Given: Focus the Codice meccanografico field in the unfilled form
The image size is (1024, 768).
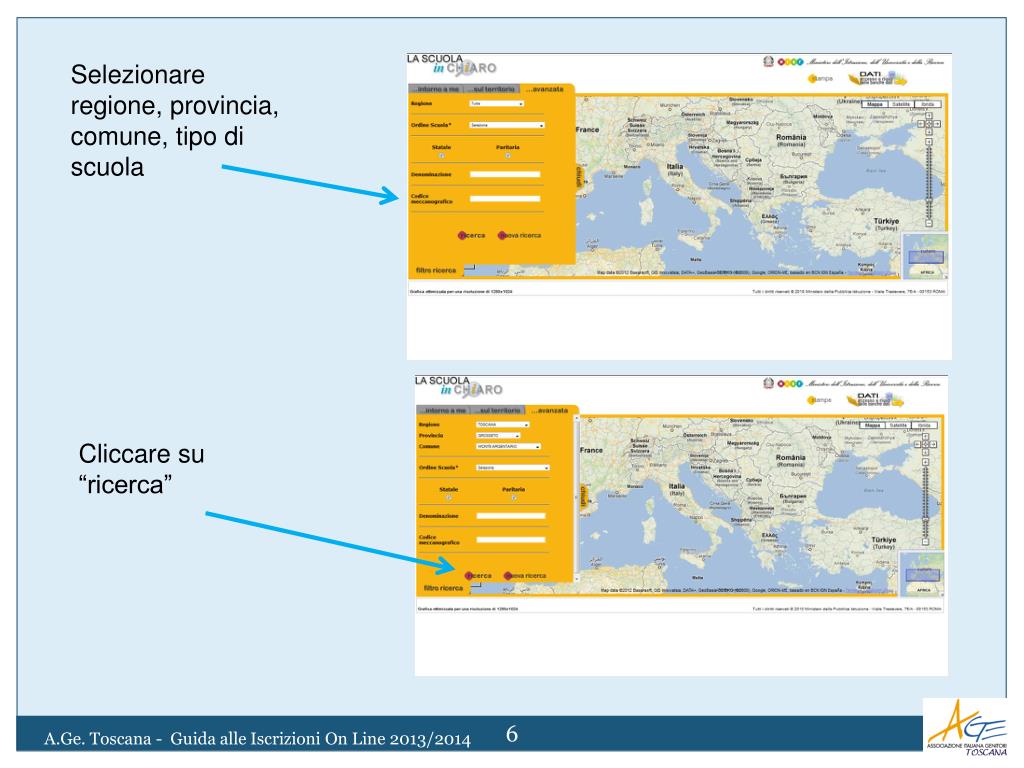Looking at the screenshot, I should tap(505, 199).
